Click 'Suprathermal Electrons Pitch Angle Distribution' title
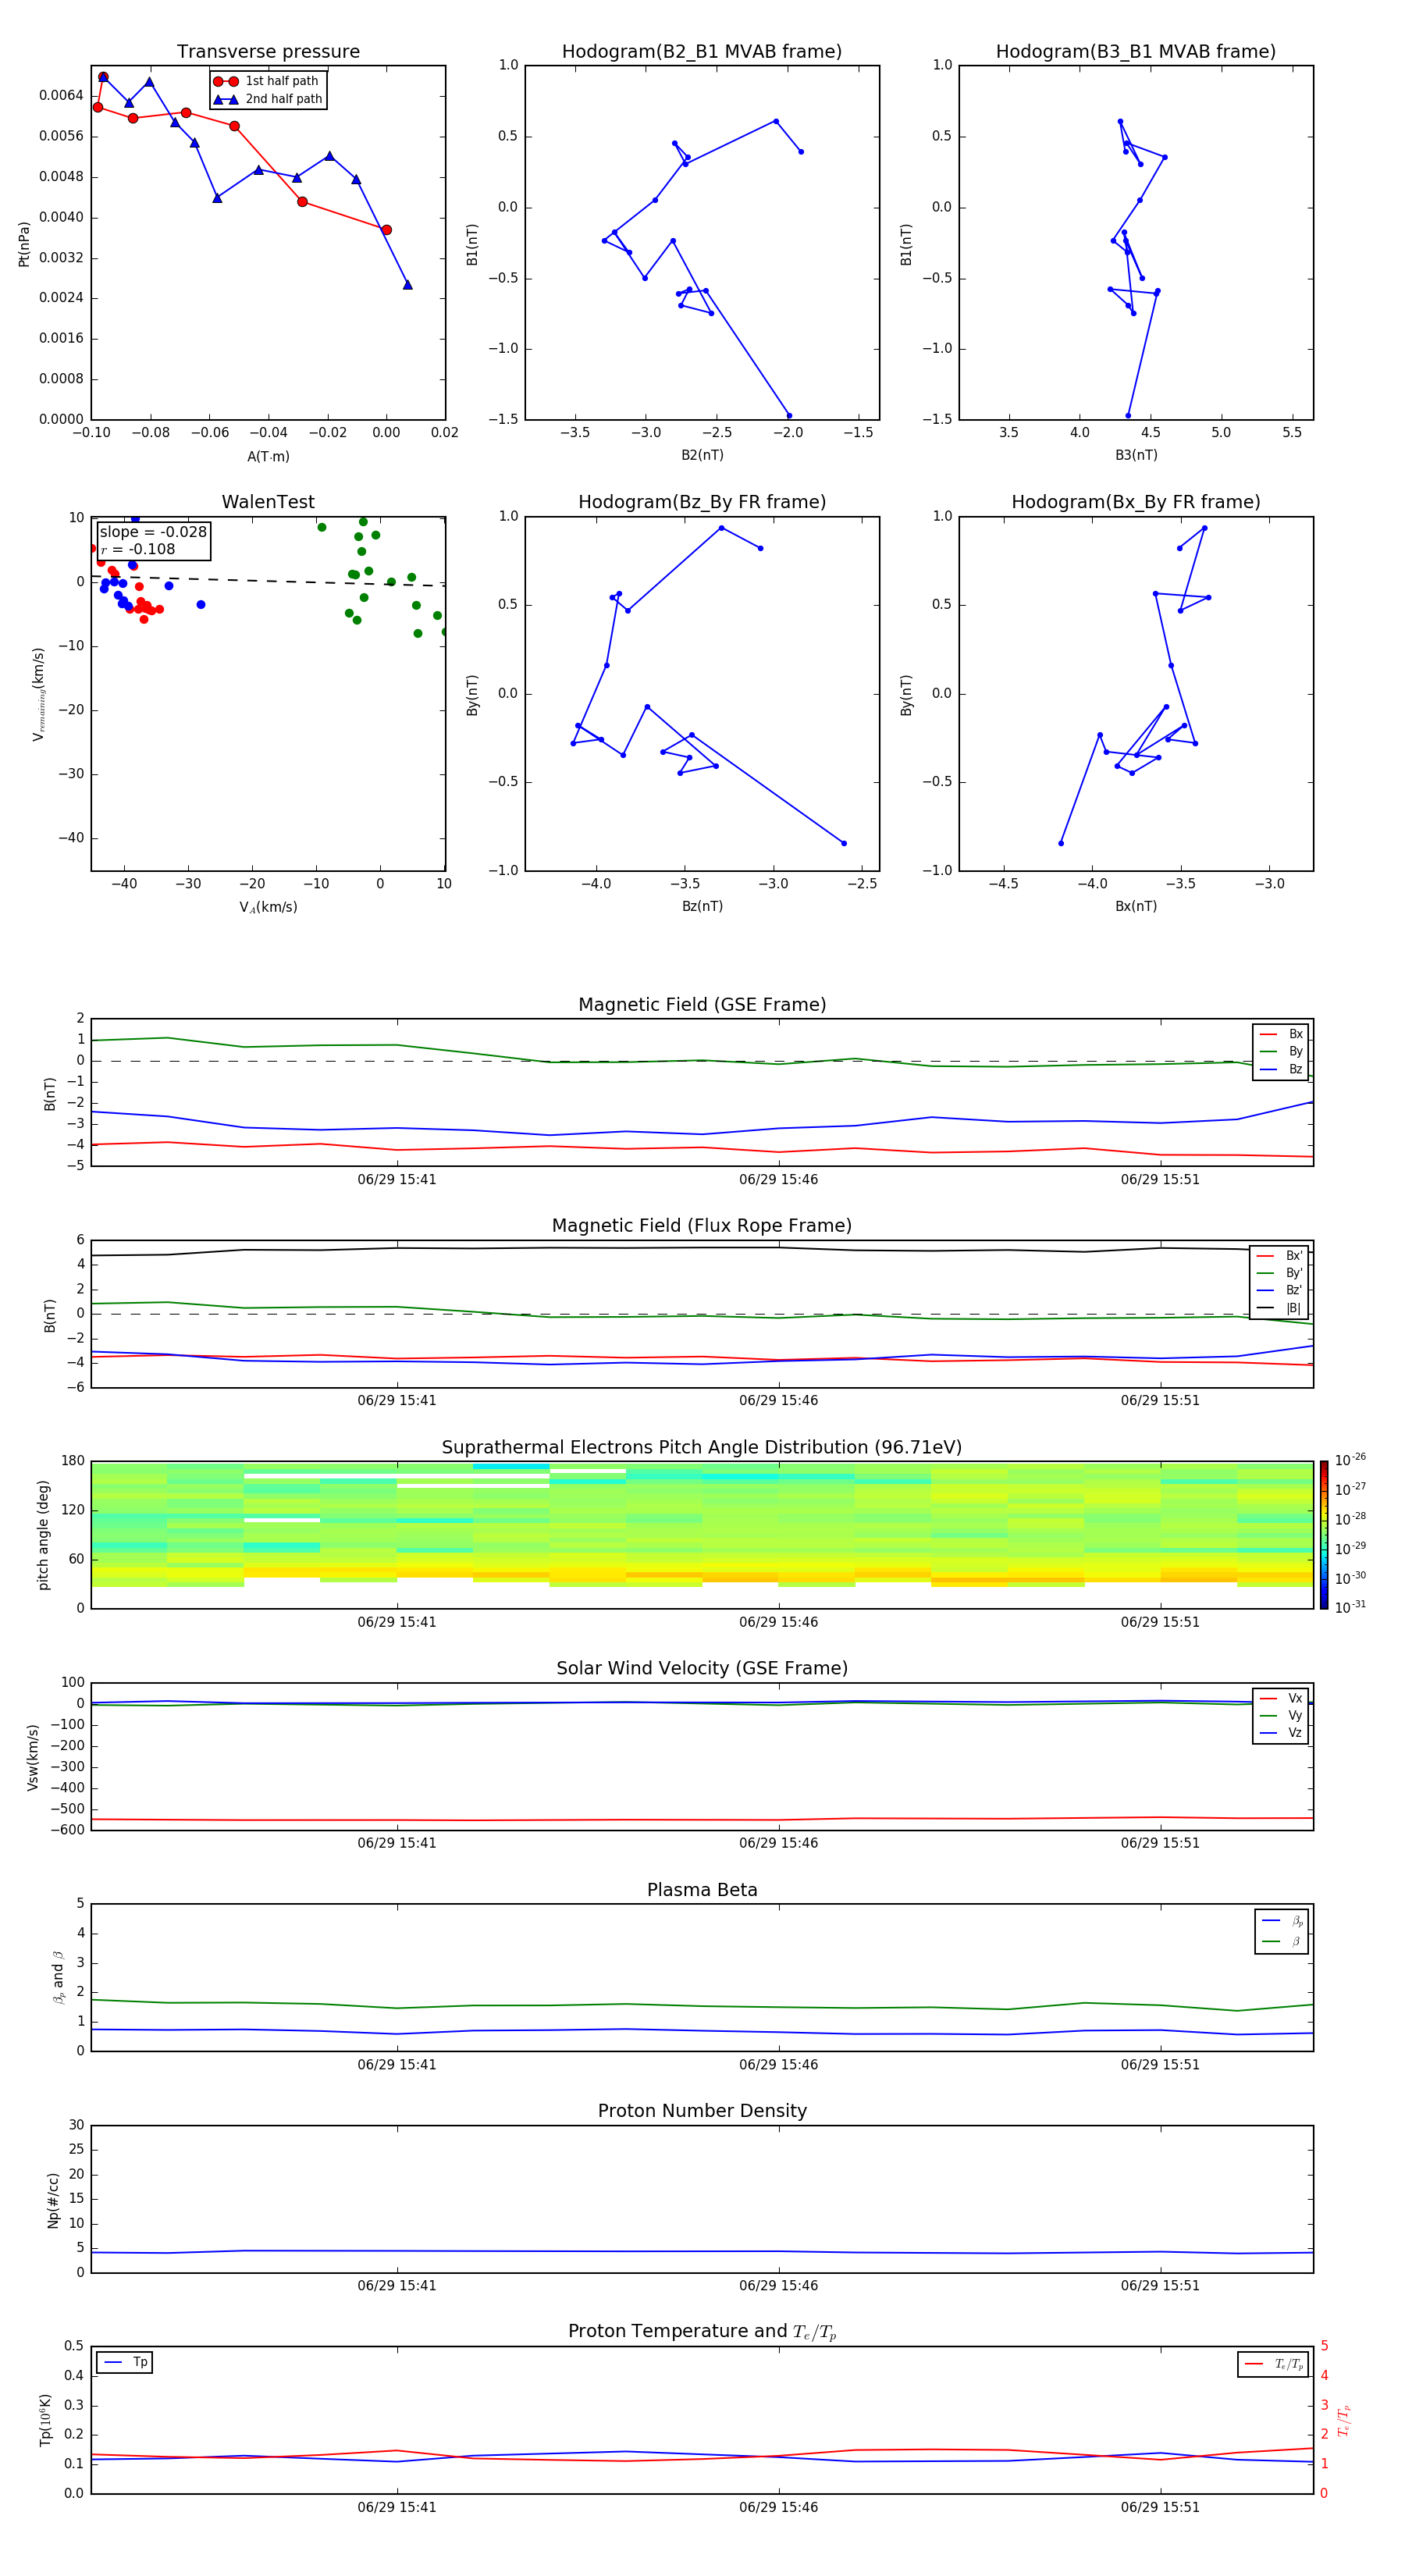The height and width of the screenshot is (2576, 1405). [x=702, y=1447]
